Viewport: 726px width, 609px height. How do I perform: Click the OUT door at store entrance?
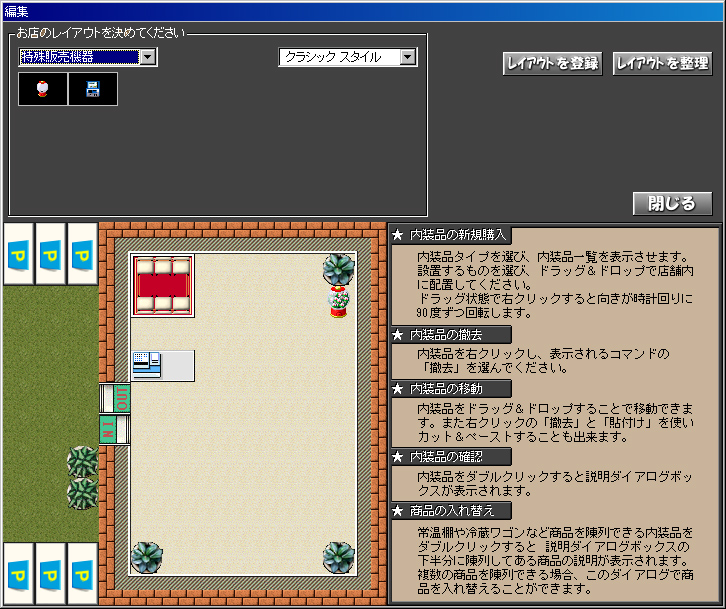click(x=116, y=398)
